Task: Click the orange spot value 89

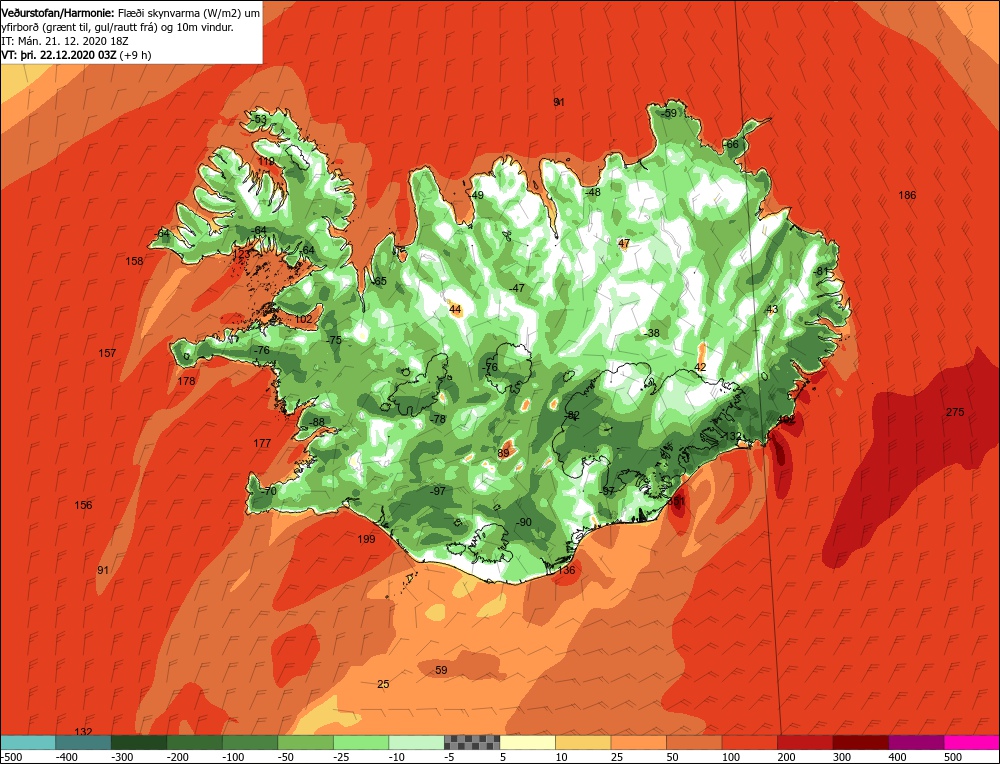Action: click(504, 453)
